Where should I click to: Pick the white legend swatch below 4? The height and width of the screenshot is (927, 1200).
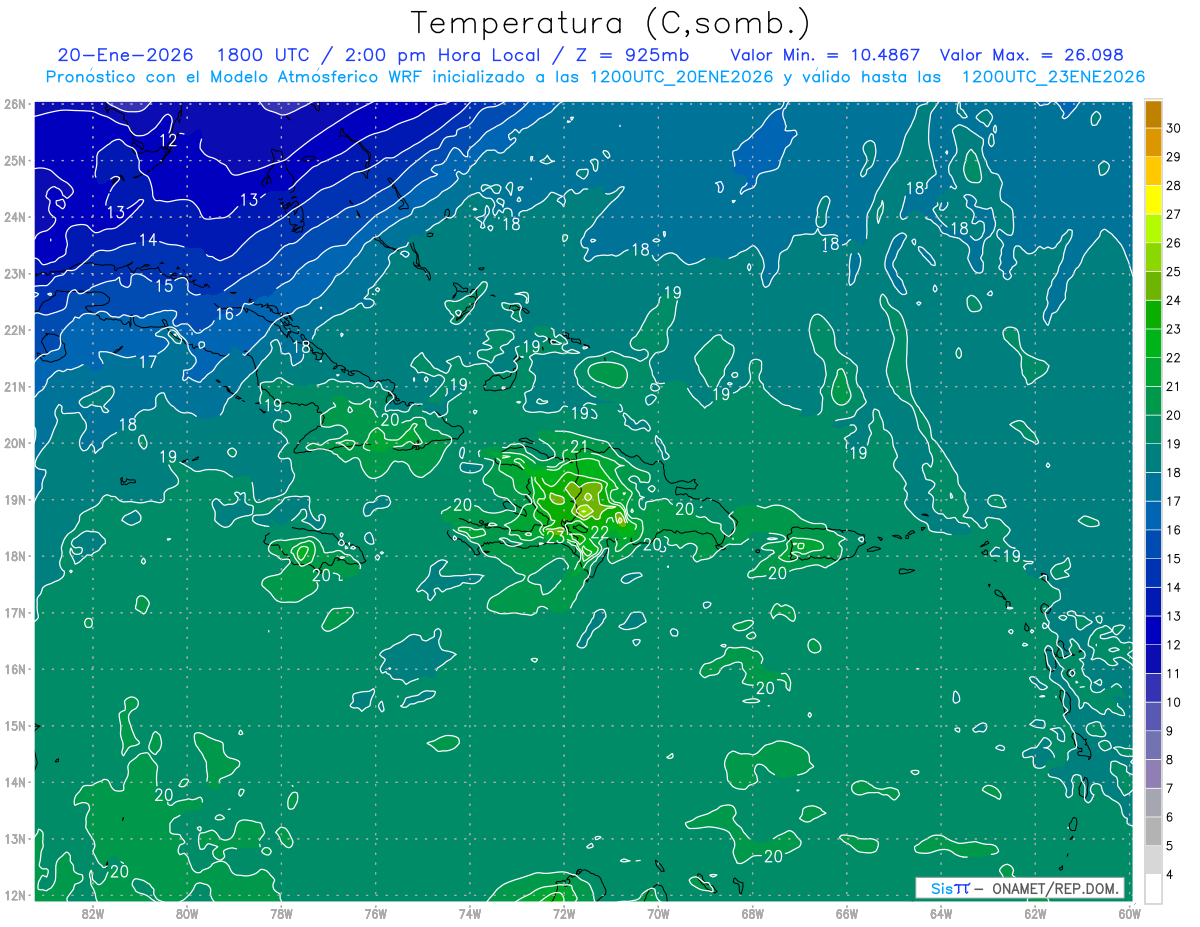[x=1153, y=888]
